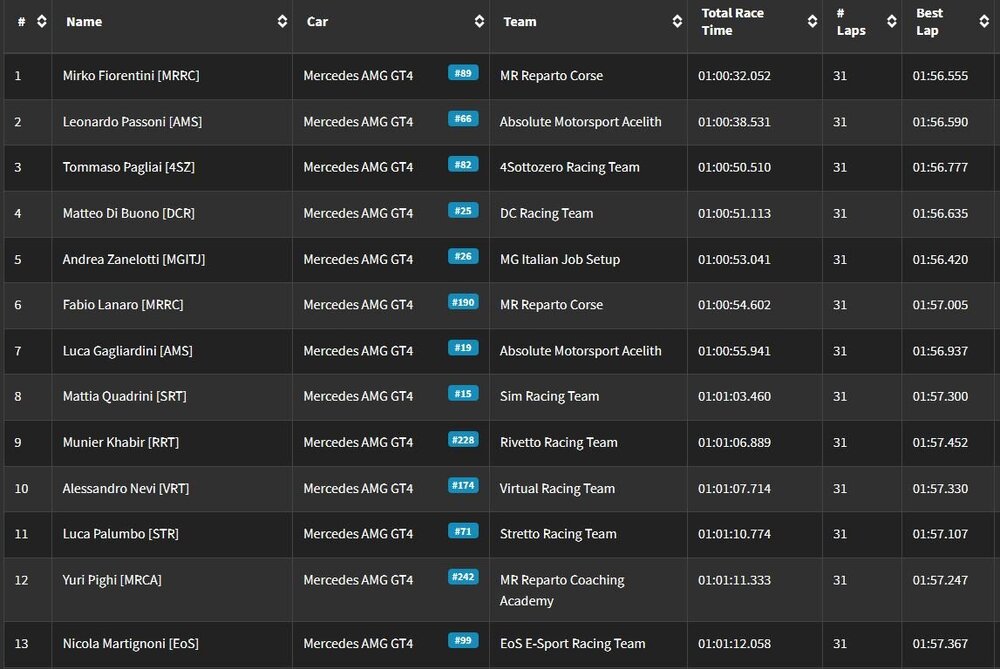Click the Total Race Time header label
The image size is (1000, 669).
coord(732,22)
